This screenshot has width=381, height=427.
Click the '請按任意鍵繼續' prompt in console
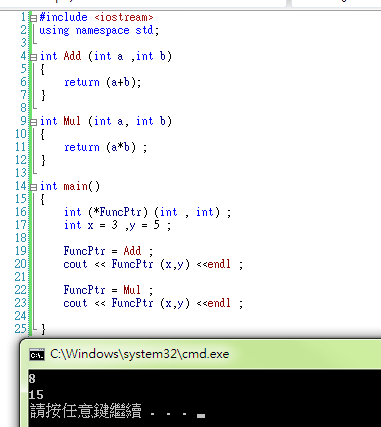point(86,411)
